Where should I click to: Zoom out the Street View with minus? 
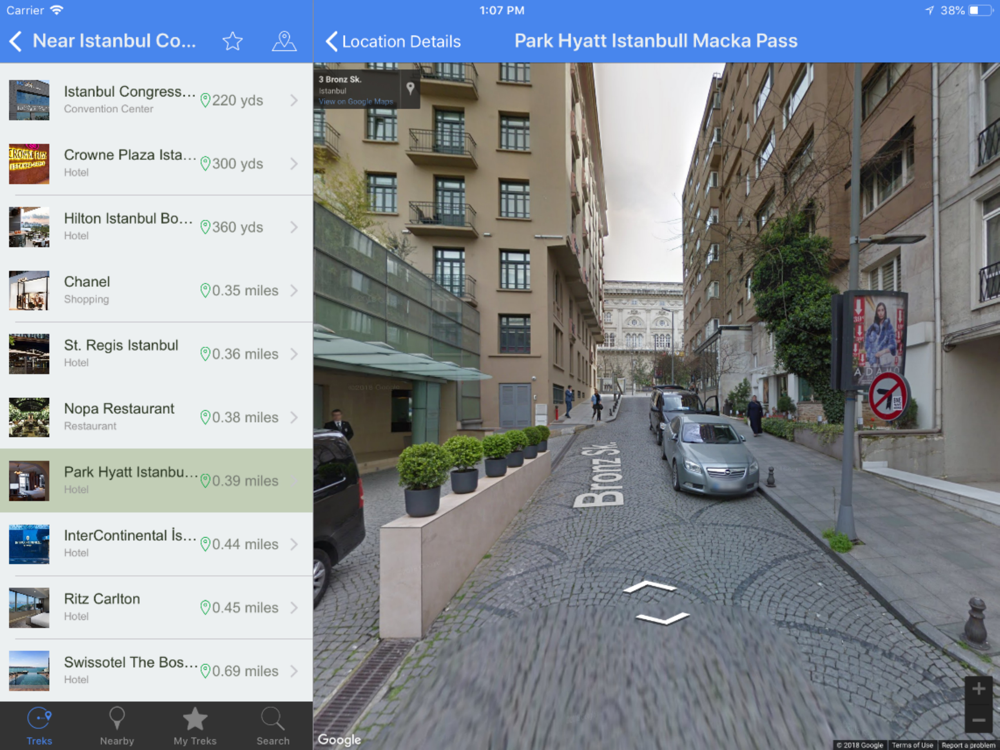tap(978, 721)
